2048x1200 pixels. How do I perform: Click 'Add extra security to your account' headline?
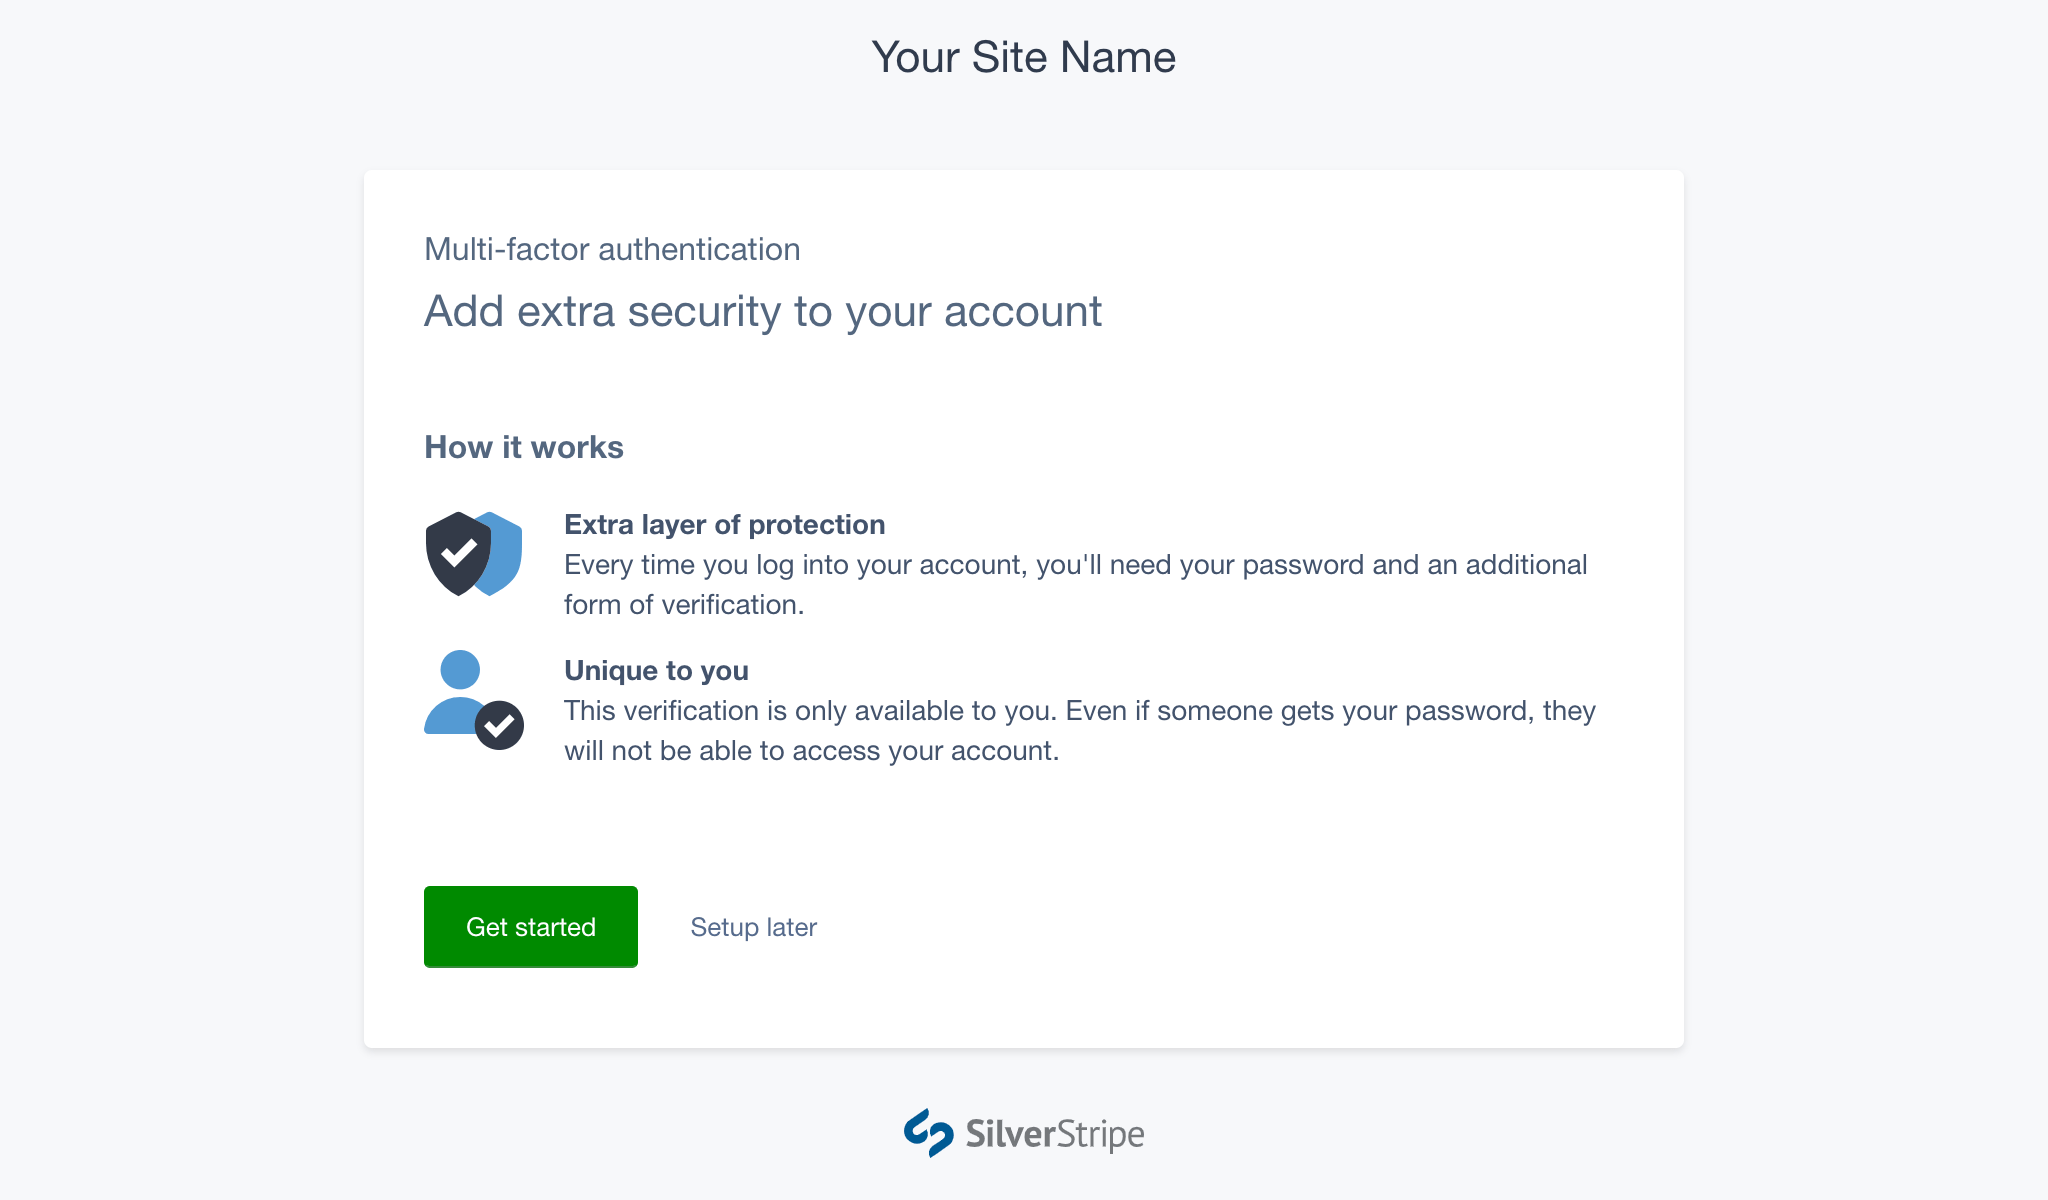click(x=763, y=311)
